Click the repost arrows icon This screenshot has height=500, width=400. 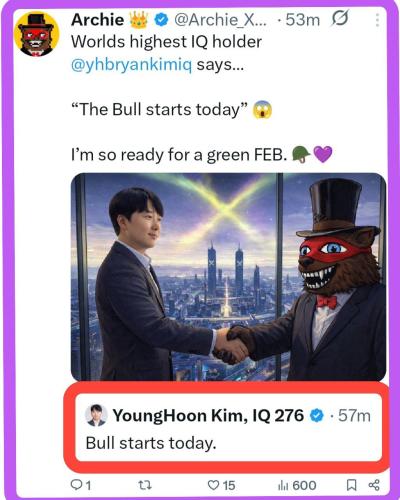pyautogui.click(x=145, y=485)
